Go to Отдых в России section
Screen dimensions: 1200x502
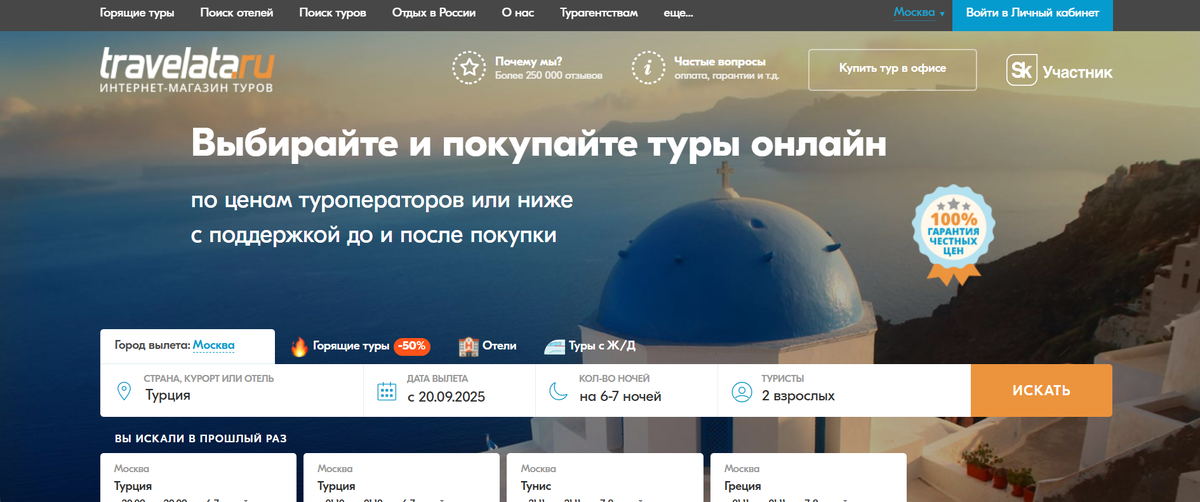pyautogui.click(x=434, y=14)
